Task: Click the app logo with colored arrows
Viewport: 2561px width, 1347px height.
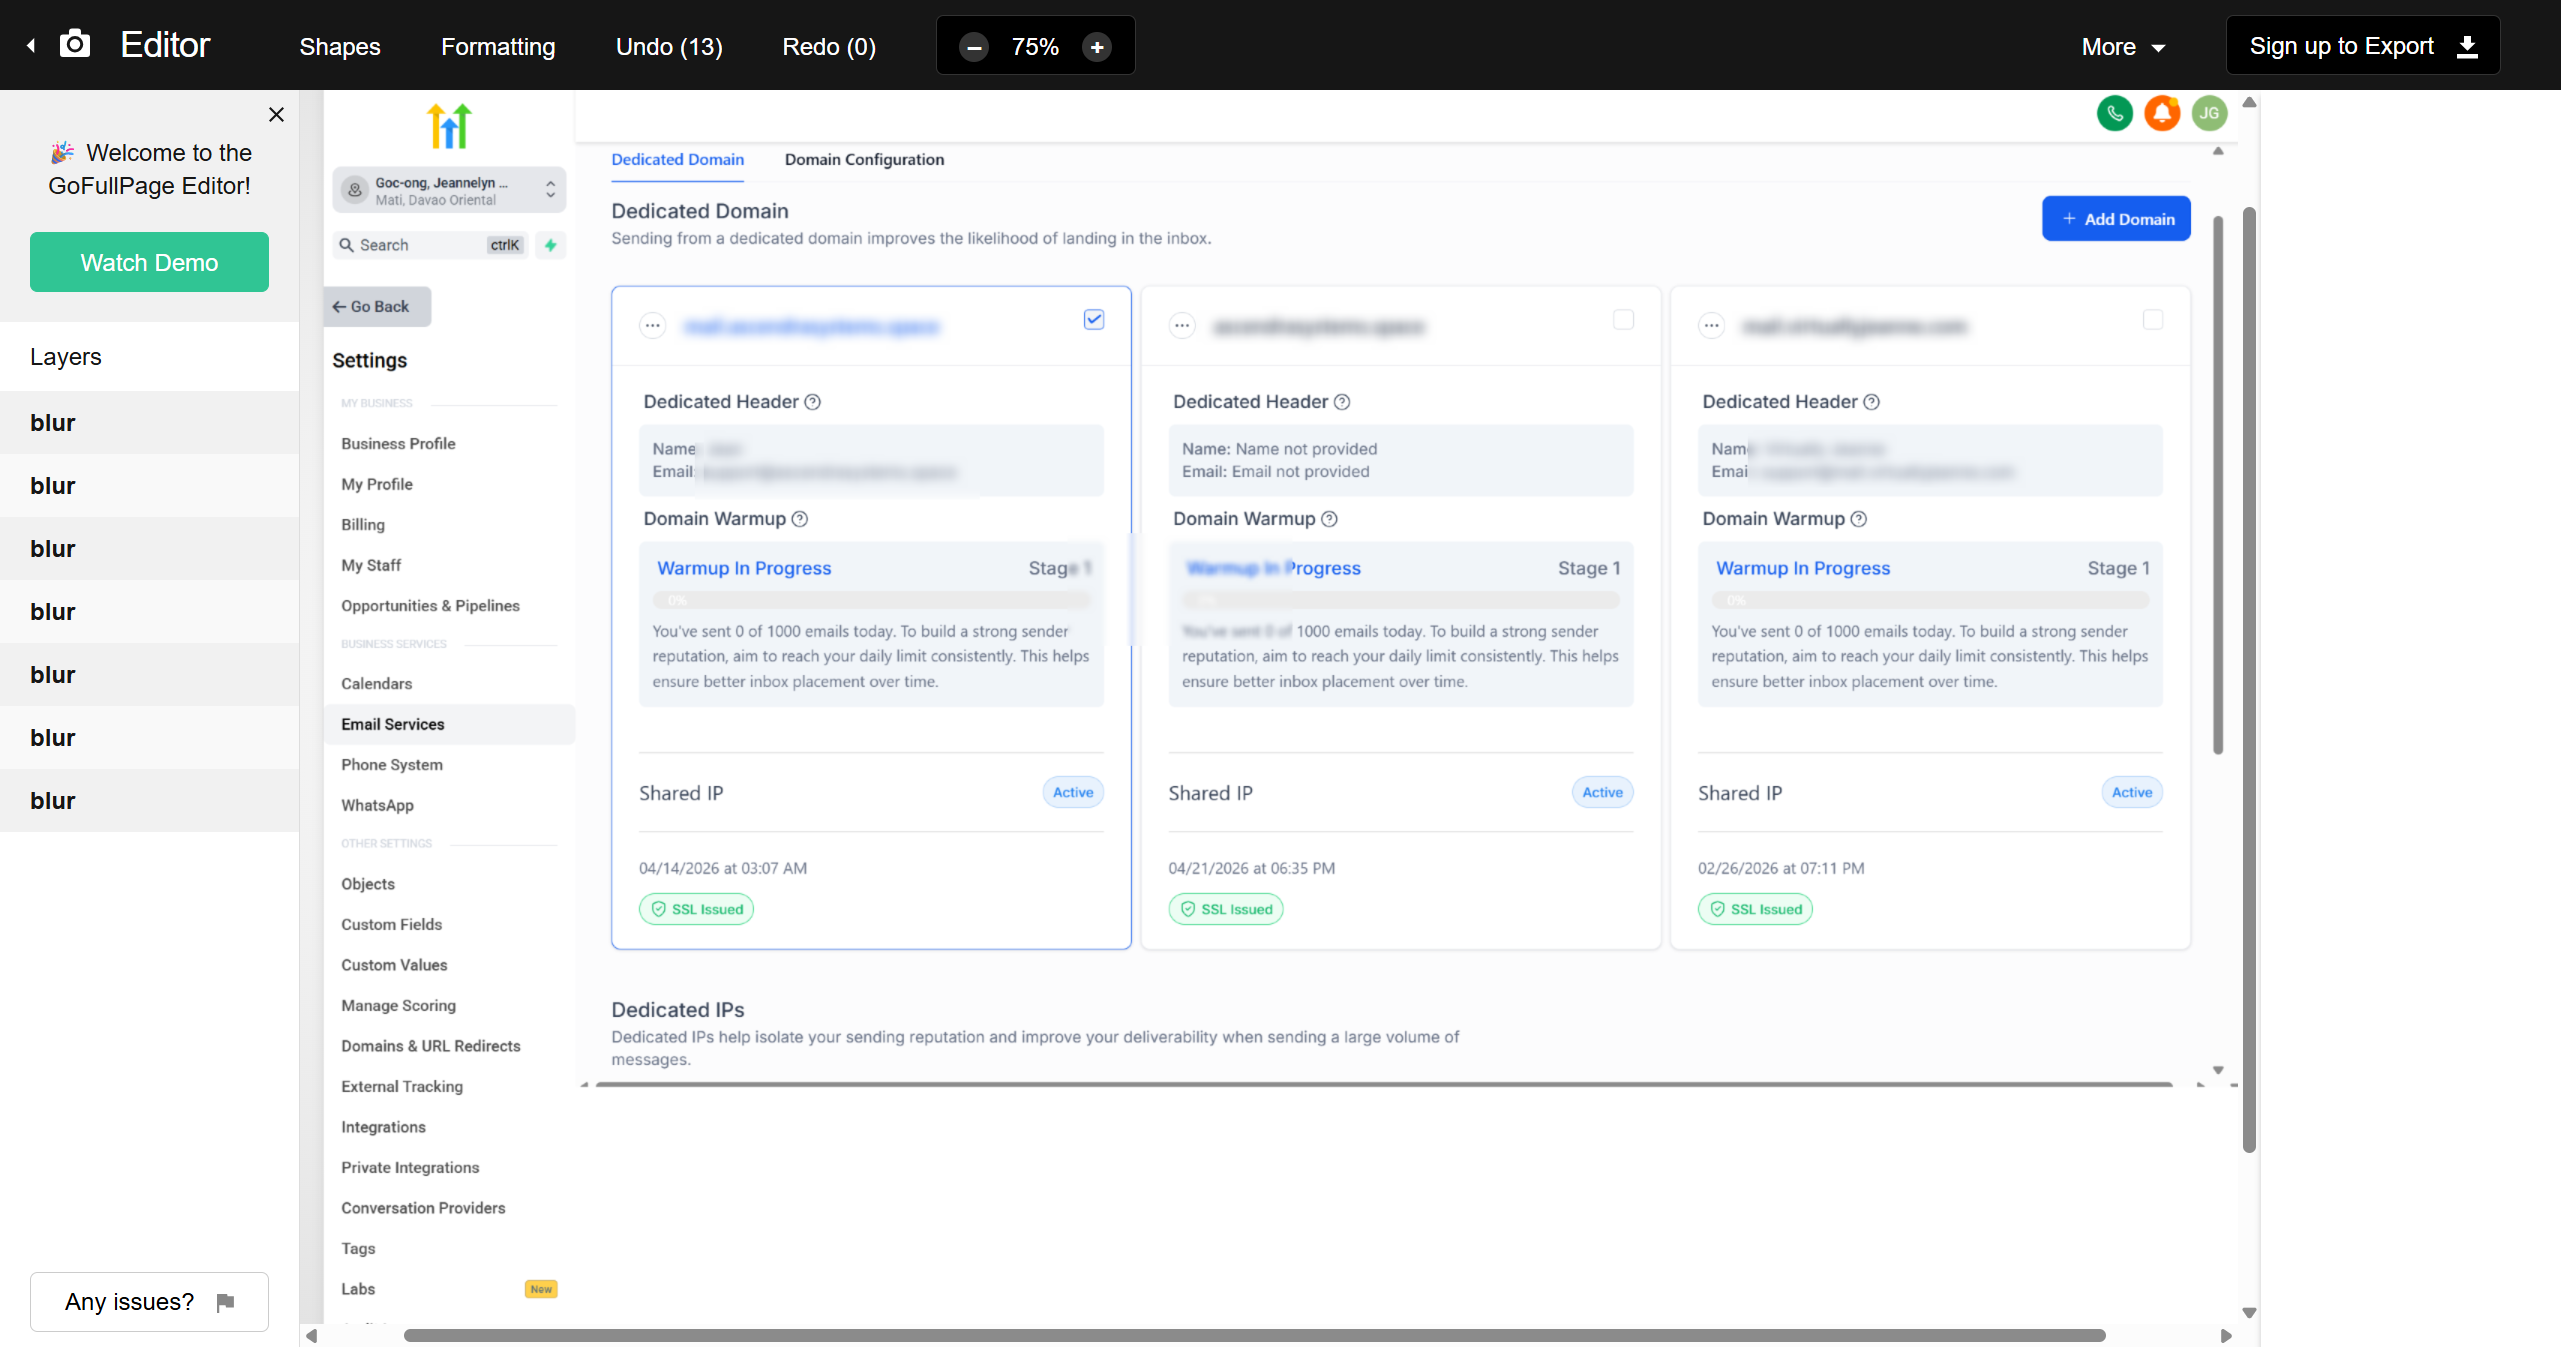Action: click(449, 126)
